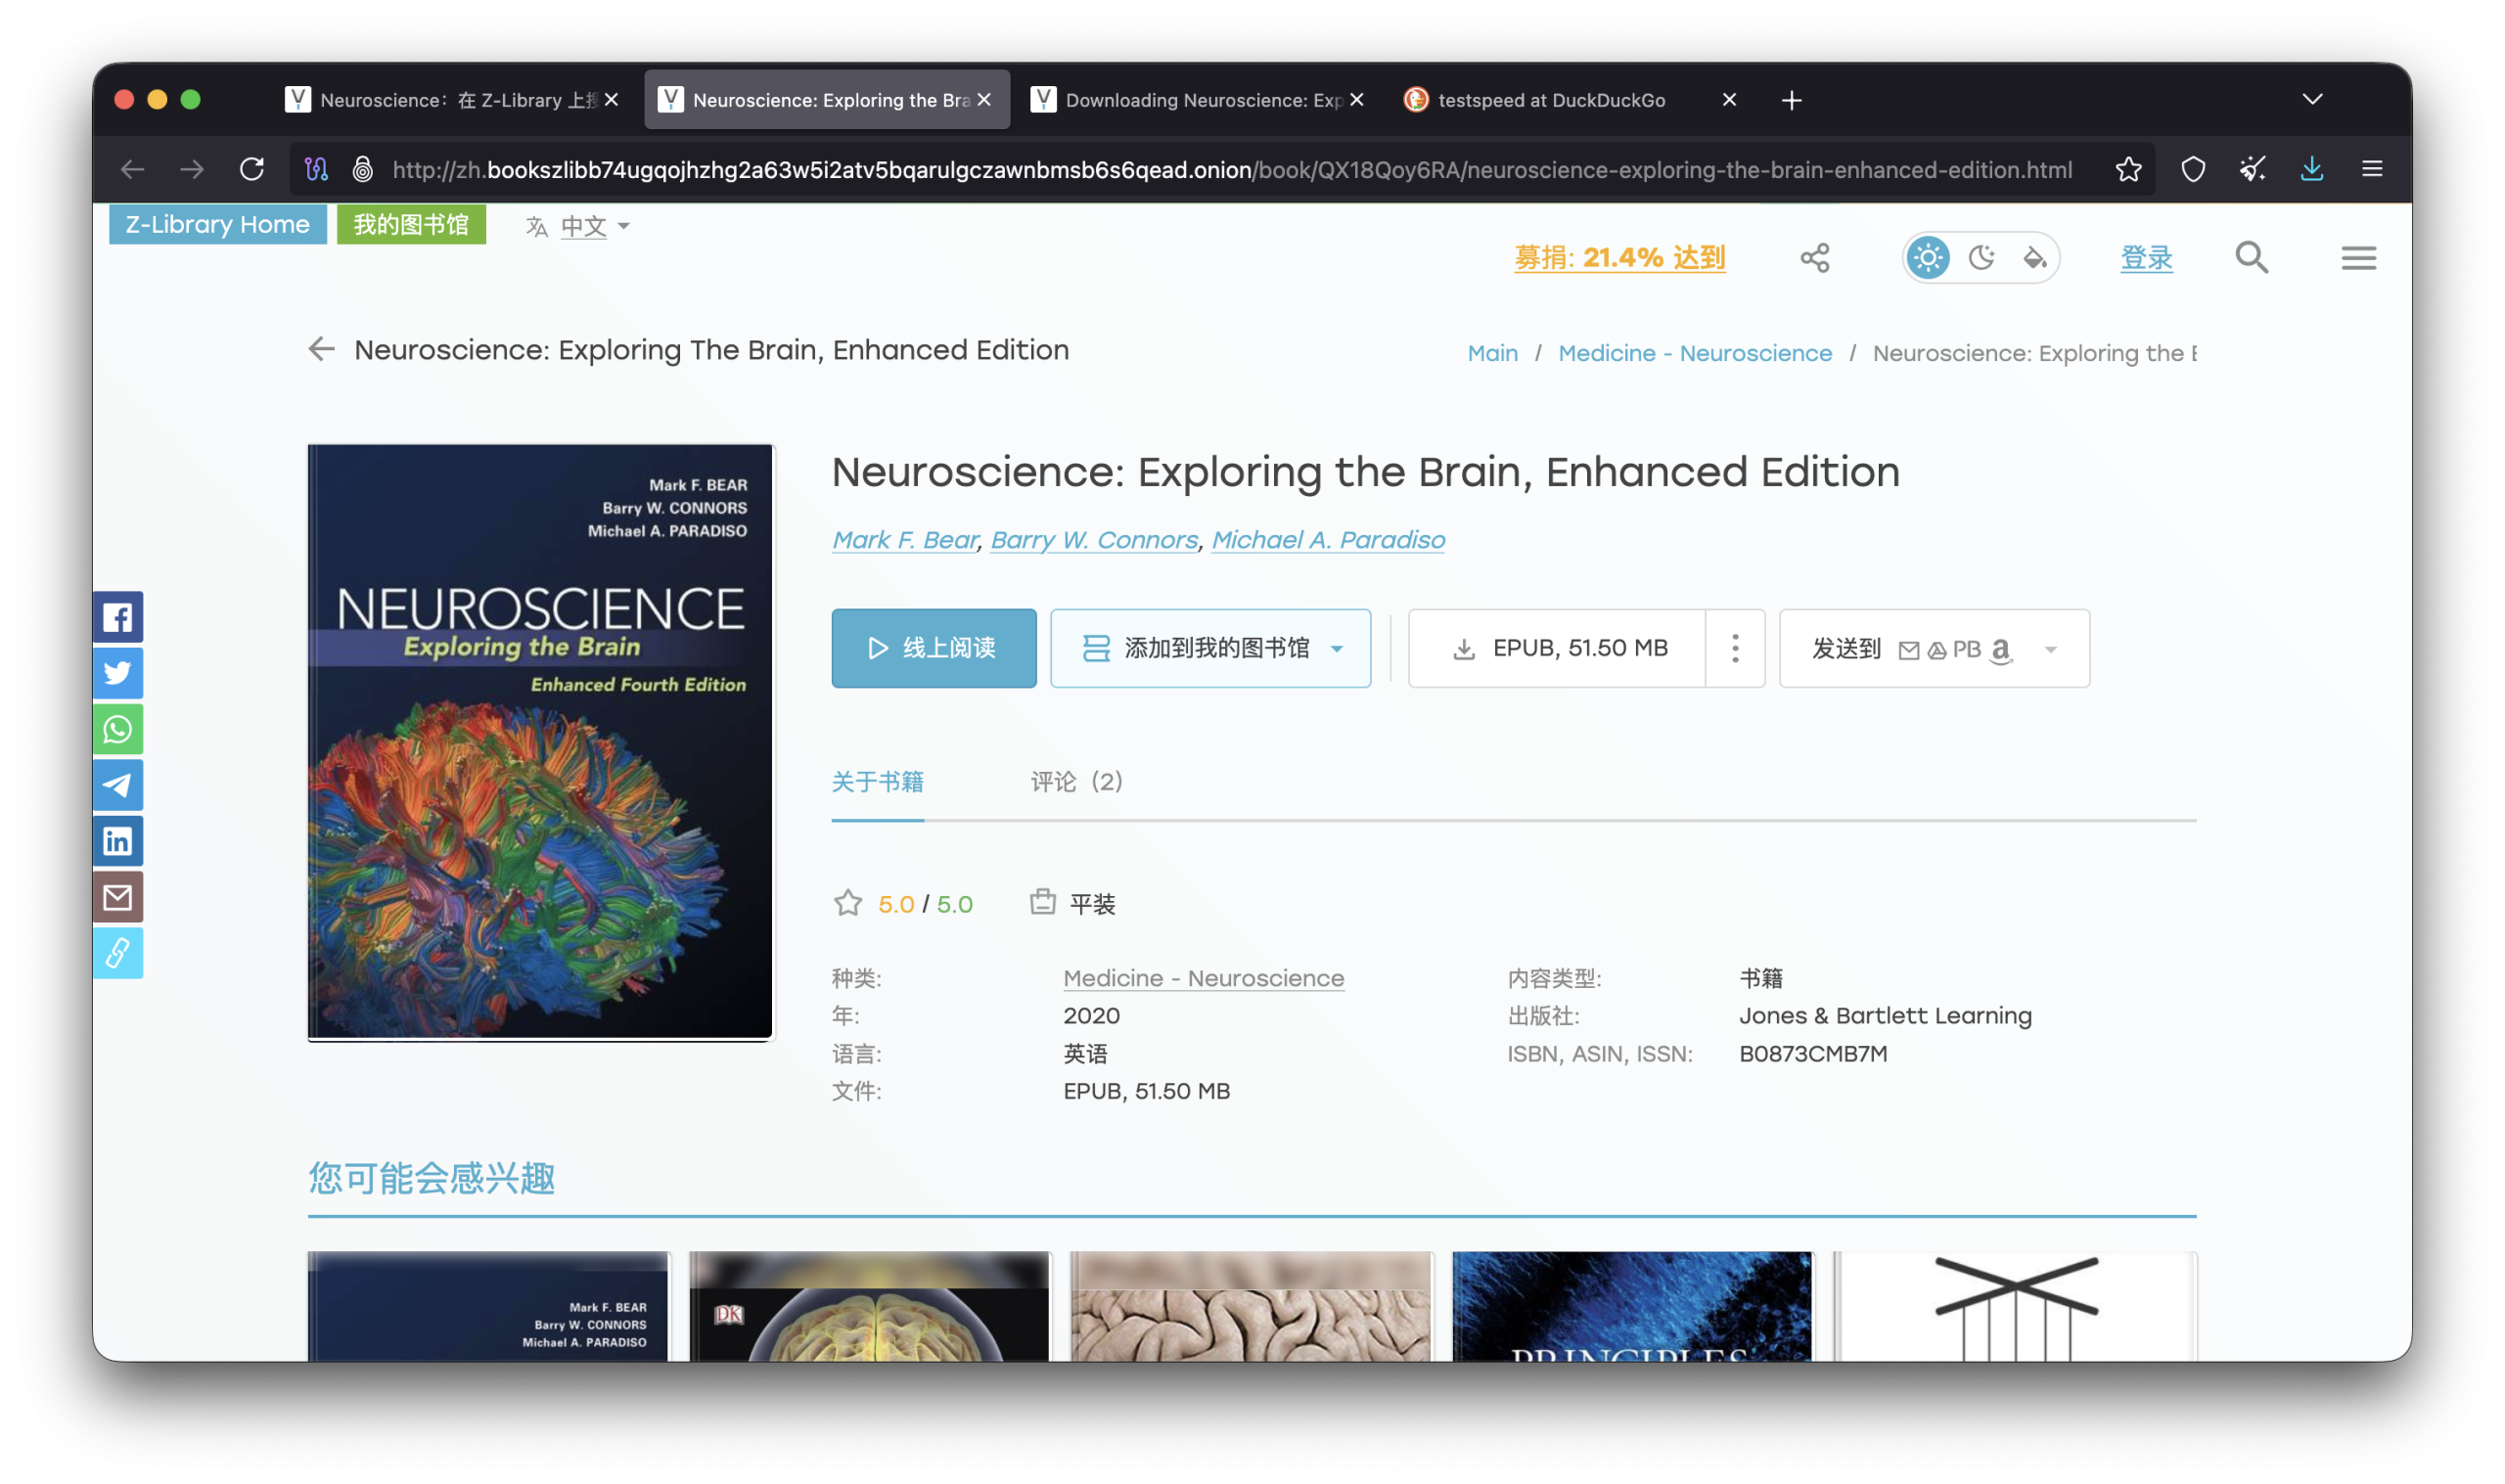
Task: Expand the 发送到 send-to dropdown
Action: 2050,649
